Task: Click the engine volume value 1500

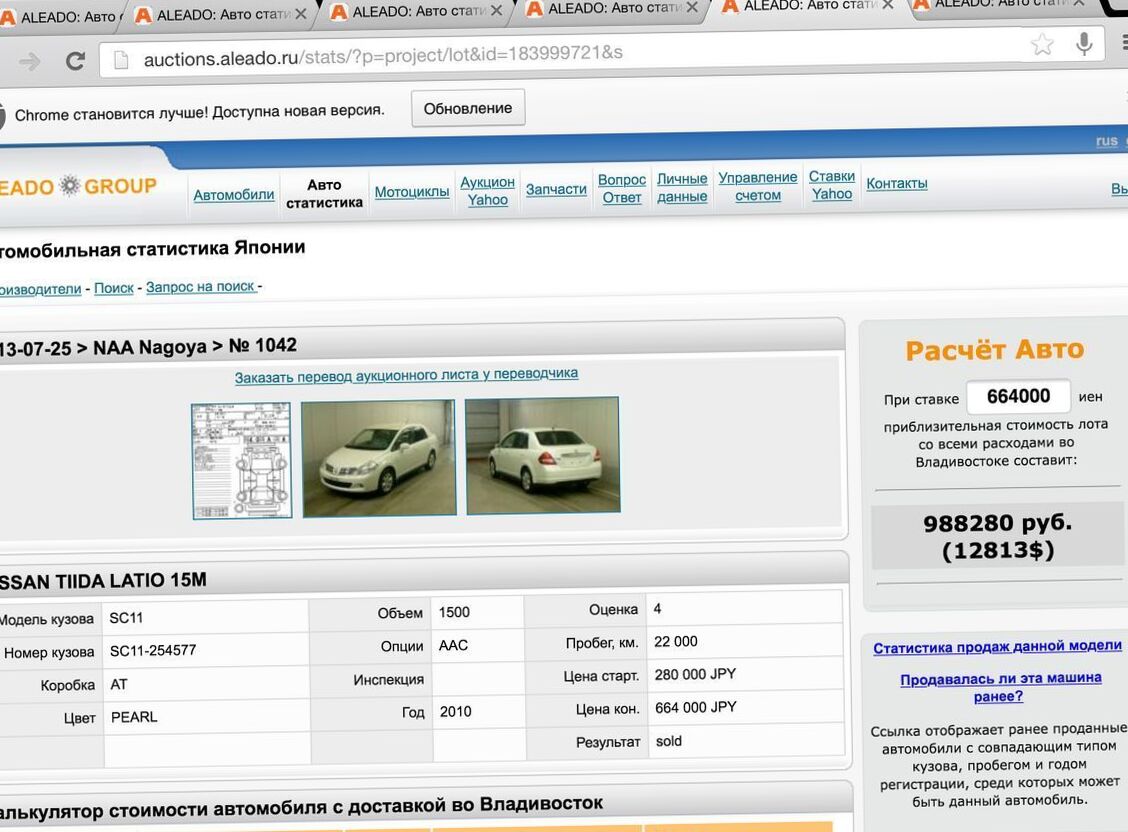Action: (454, 612)
